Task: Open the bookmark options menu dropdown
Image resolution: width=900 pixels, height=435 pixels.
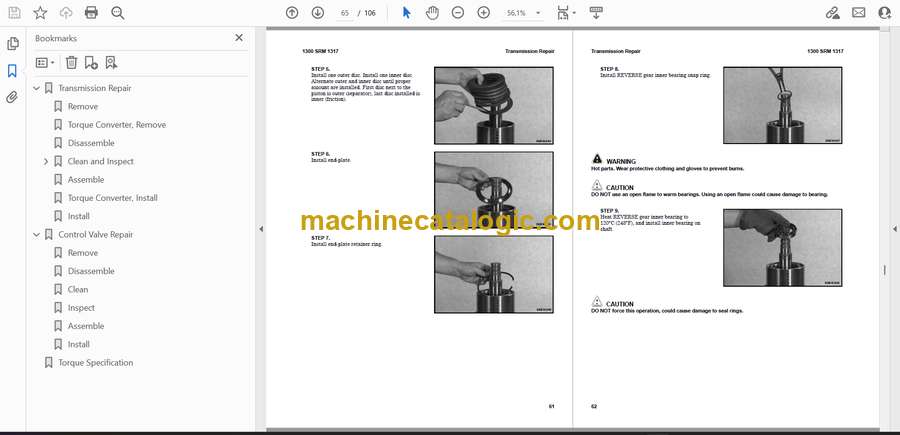Action: click(45, 63)
